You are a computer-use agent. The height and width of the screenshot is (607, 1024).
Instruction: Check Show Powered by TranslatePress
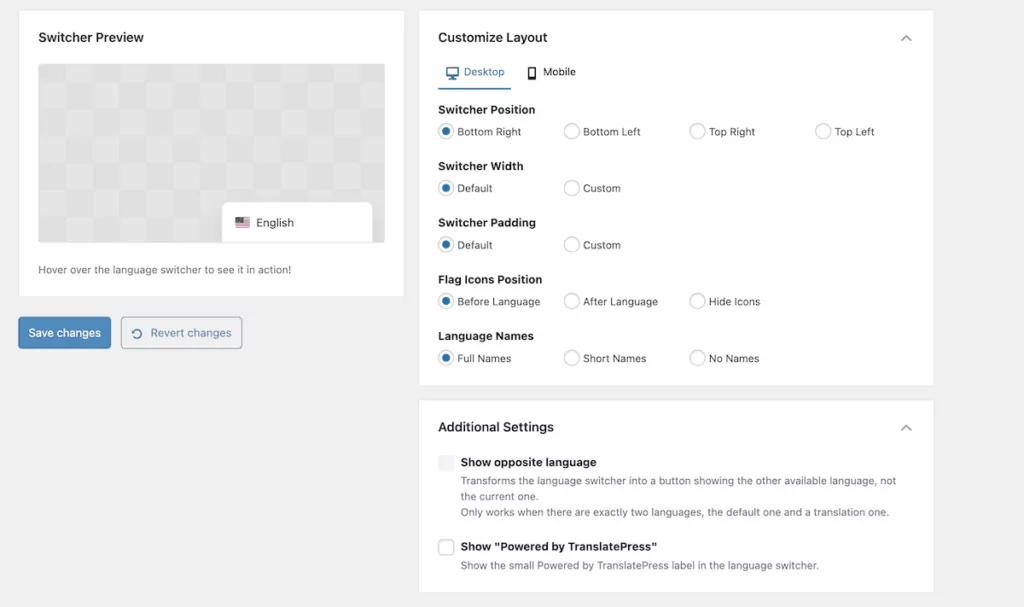446,547
